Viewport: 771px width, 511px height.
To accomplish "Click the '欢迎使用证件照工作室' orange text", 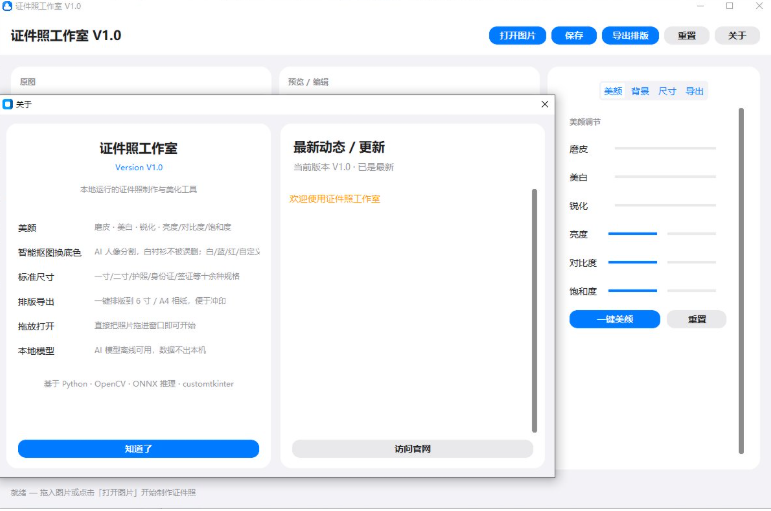I will pyautogui.click(x=334, y=199).
